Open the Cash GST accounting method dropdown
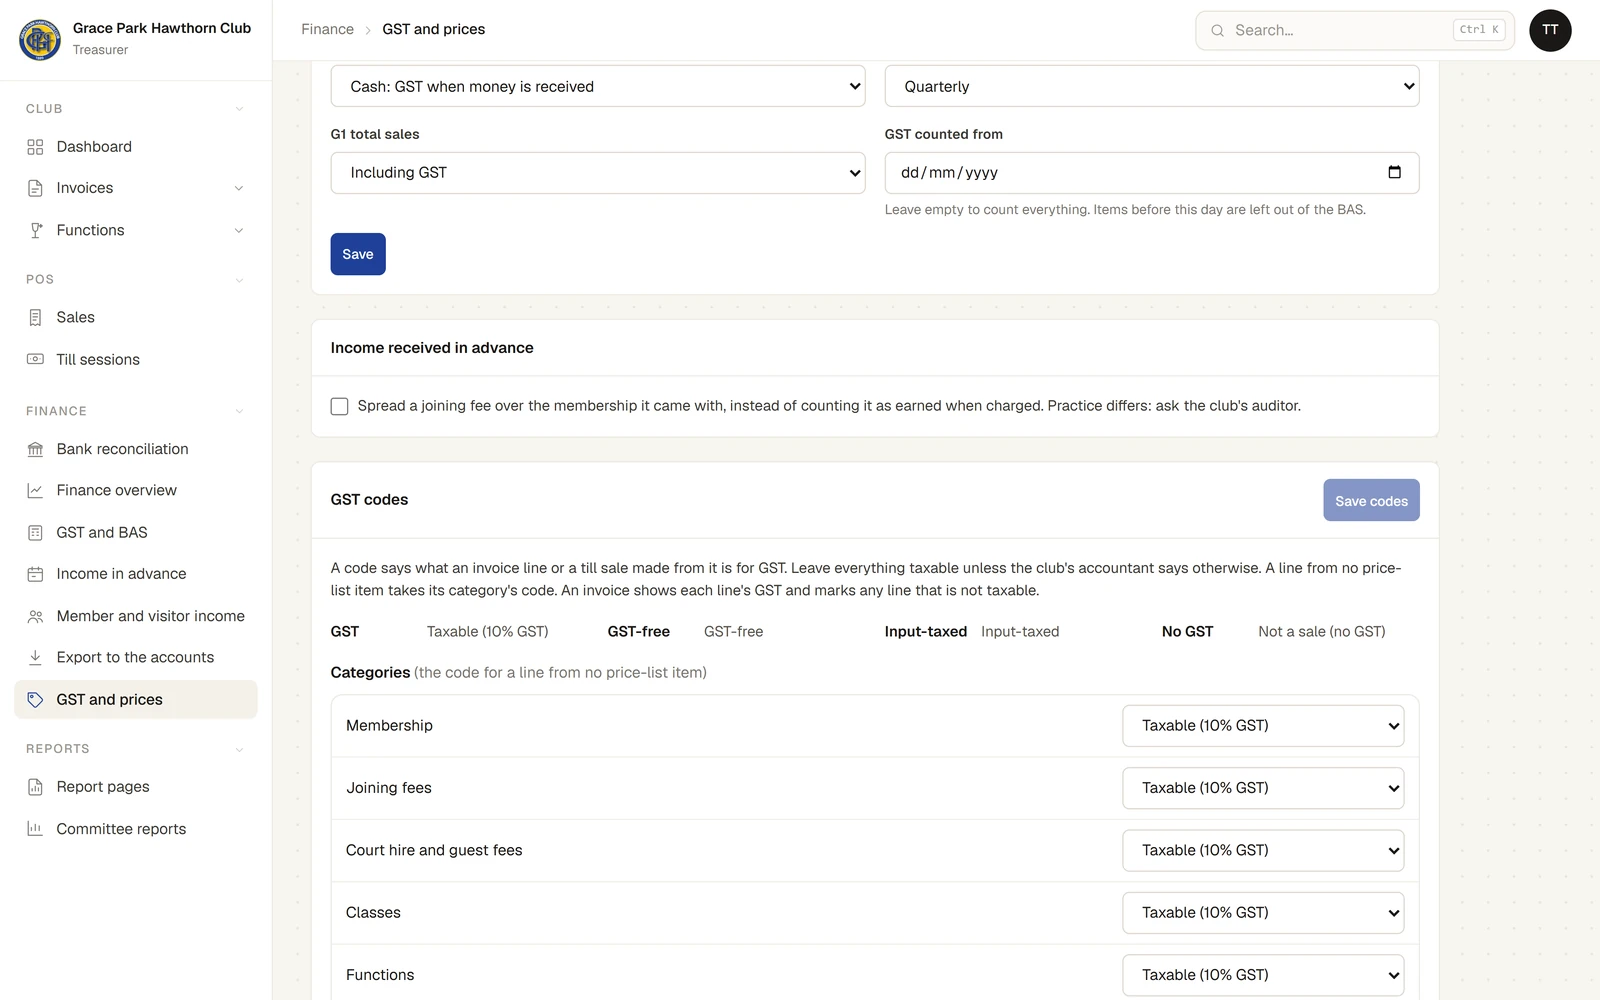The width and height of the screenshot is (1600, 1000). (598, 86)
